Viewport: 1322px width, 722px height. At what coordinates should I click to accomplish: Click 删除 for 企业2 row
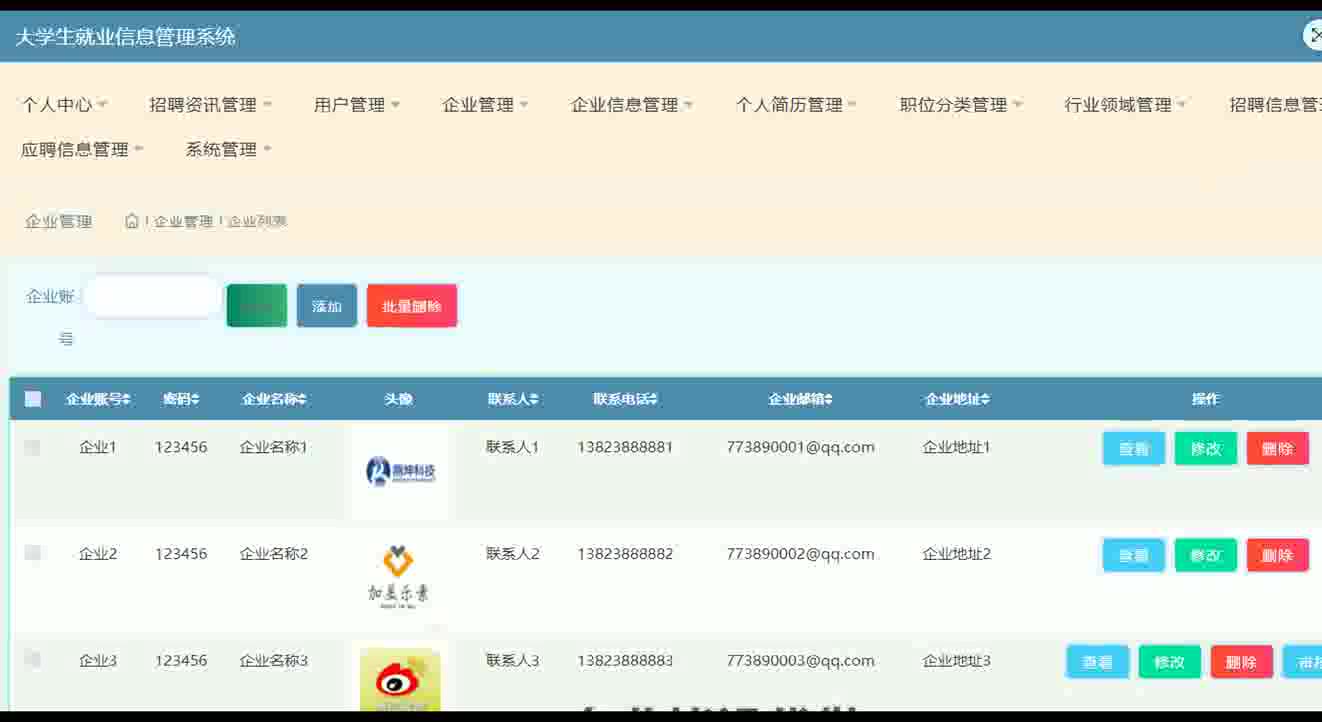1278,555
